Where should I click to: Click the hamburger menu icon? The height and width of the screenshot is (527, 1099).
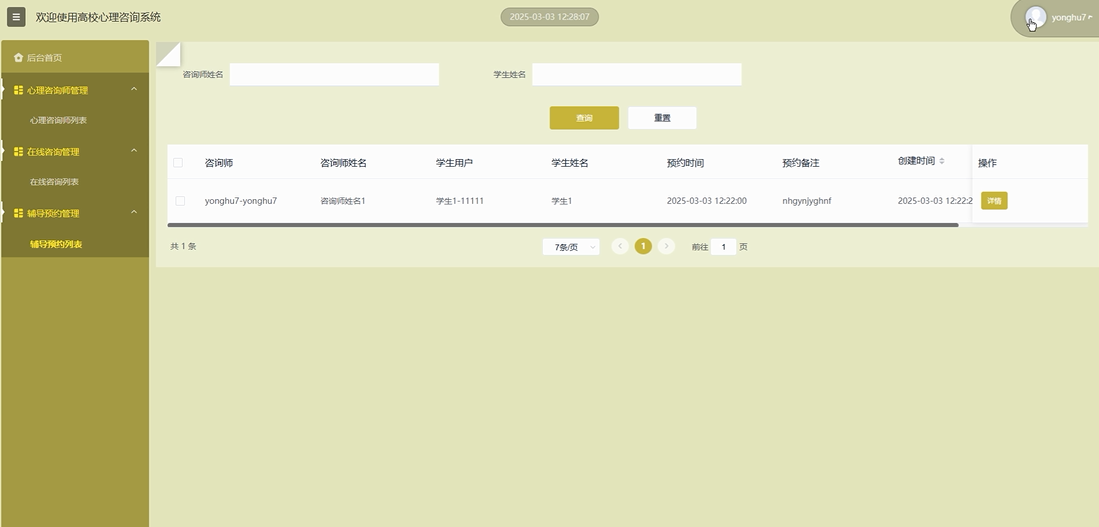(x=16, y=17)
